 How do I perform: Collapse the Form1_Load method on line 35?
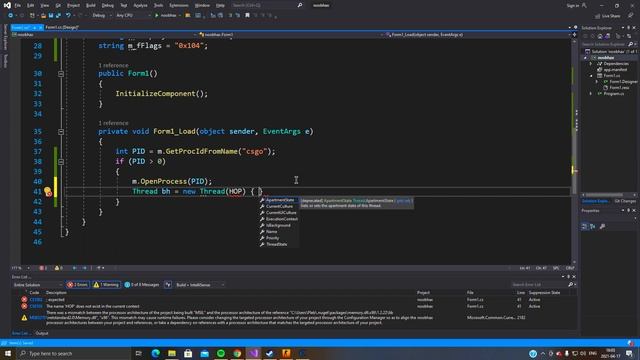tap(61, 132)
